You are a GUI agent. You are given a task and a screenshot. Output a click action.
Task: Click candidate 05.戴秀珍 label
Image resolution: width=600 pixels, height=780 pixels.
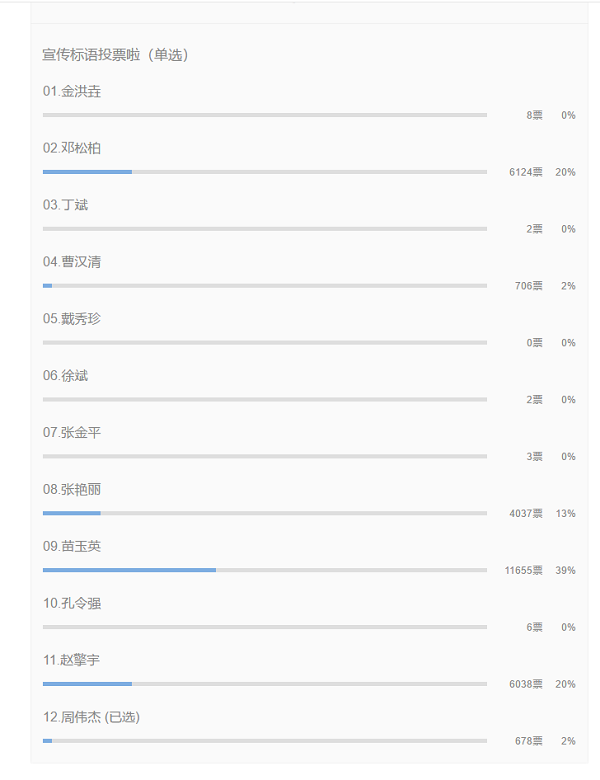pos(72,319)
